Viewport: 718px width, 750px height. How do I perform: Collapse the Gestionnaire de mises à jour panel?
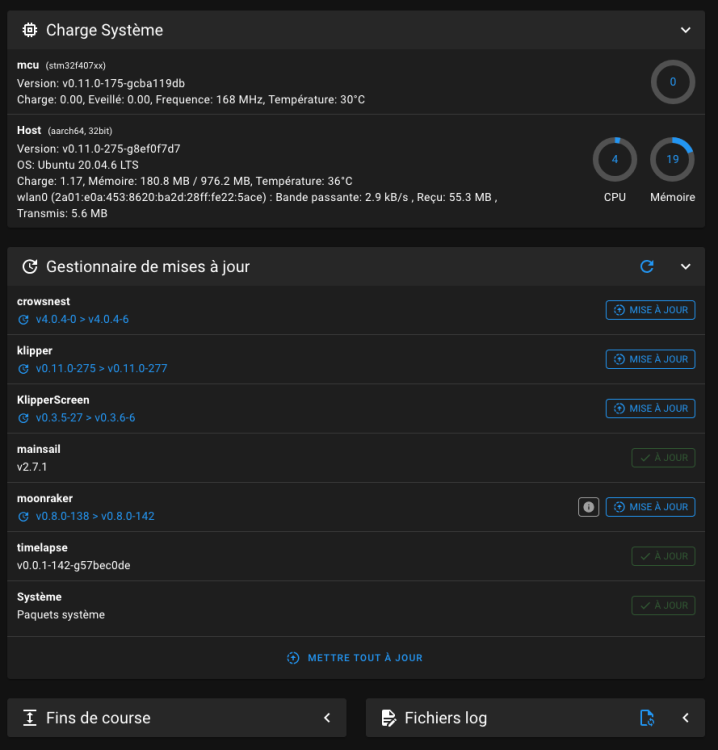(x=686, y=267)
